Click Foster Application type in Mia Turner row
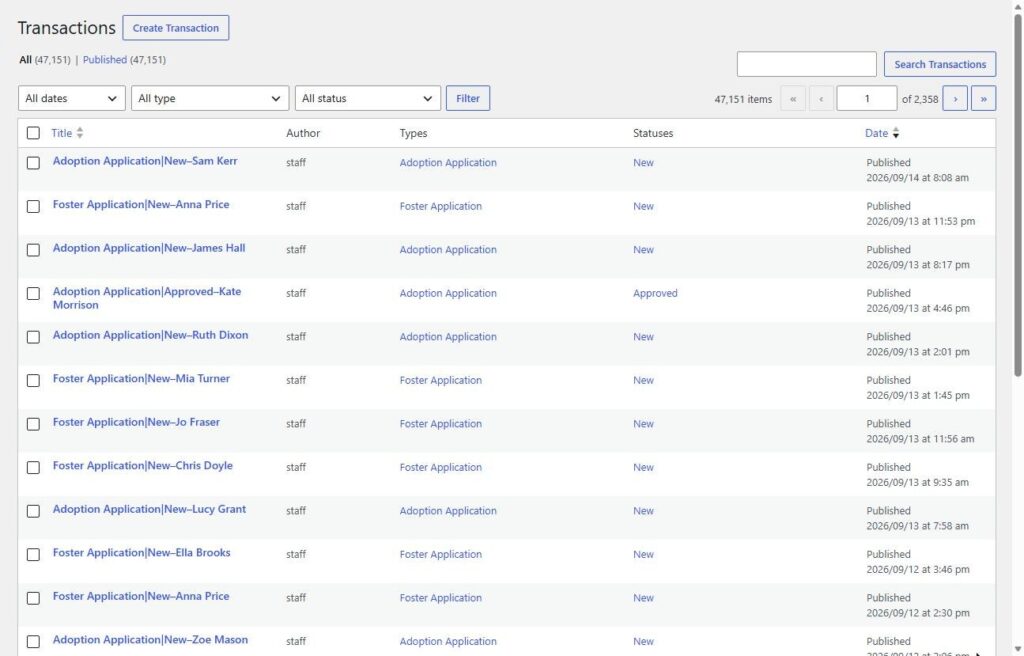1024x656 pixels. tap(441, 380)
